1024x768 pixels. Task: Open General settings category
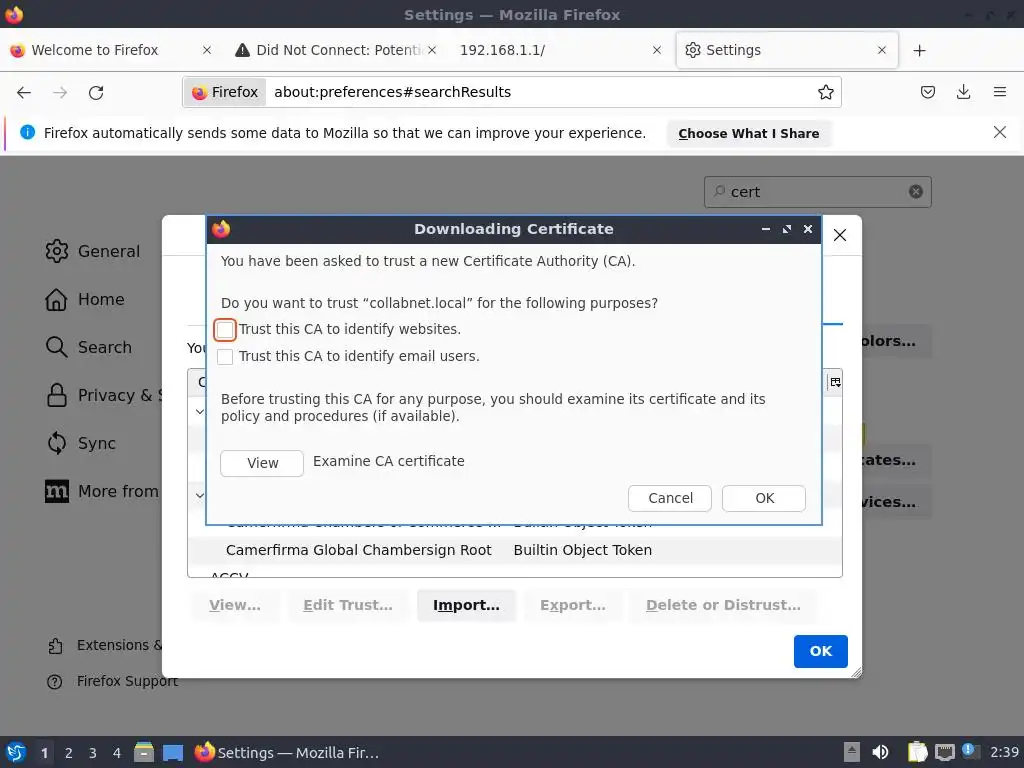[x=93, y=251]
